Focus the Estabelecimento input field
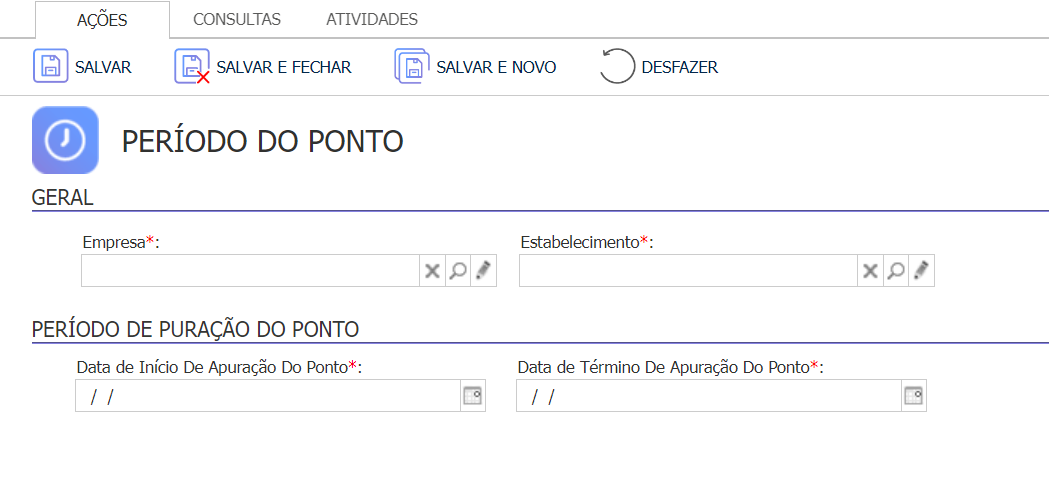 point(688,271)
